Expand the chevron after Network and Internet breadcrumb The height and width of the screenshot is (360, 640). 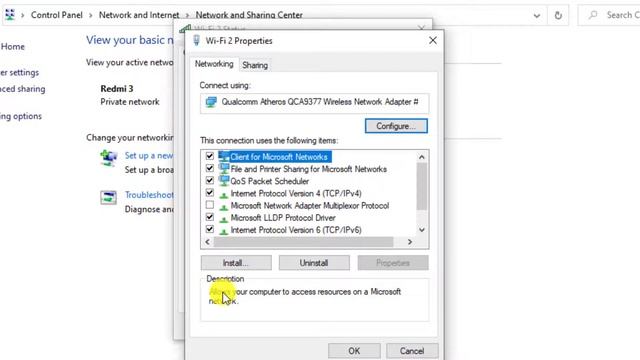click(187, 15)
